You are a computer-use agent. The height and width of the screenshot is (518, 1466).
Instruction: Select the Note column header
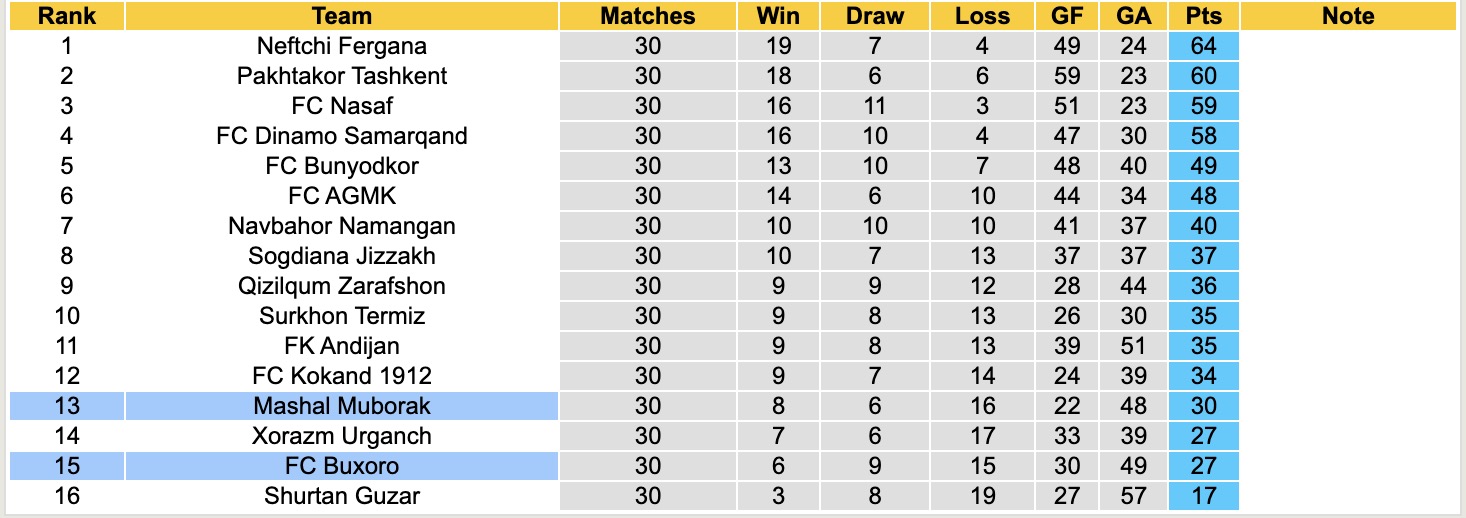point(1347,16)
